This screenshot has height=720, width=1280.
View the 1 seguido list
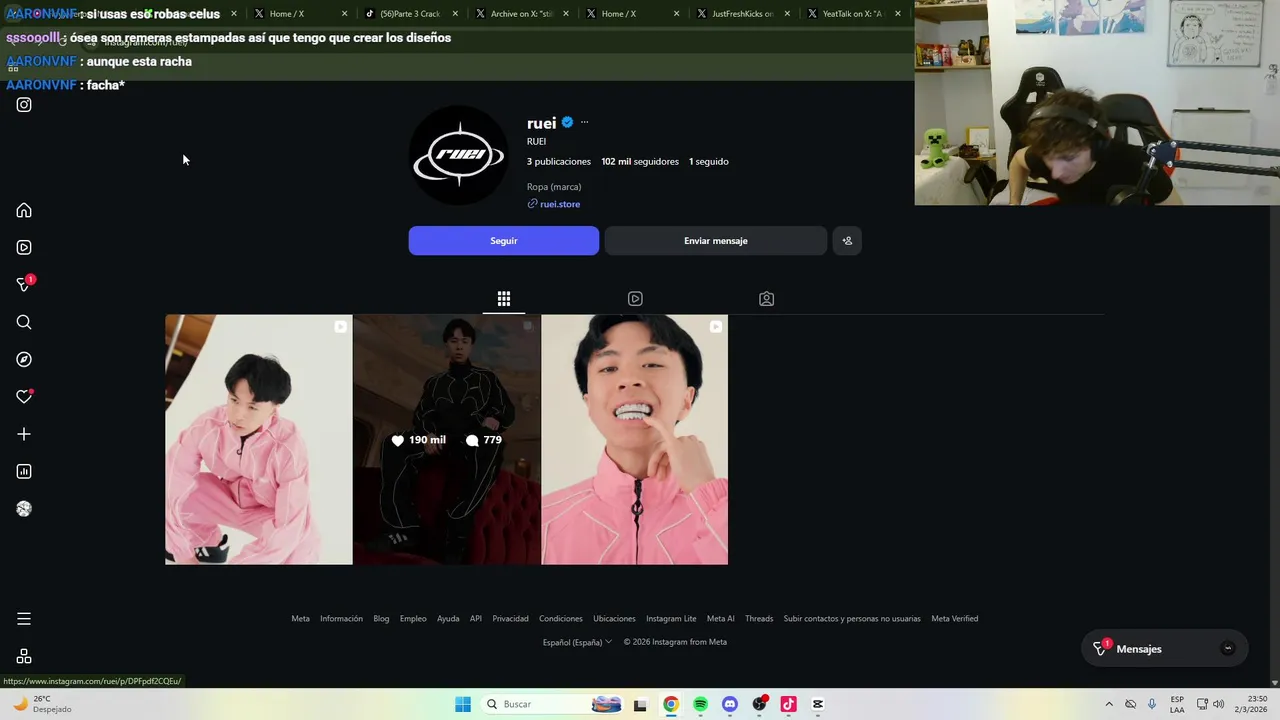pyautogui.click(x=708, y=161)
